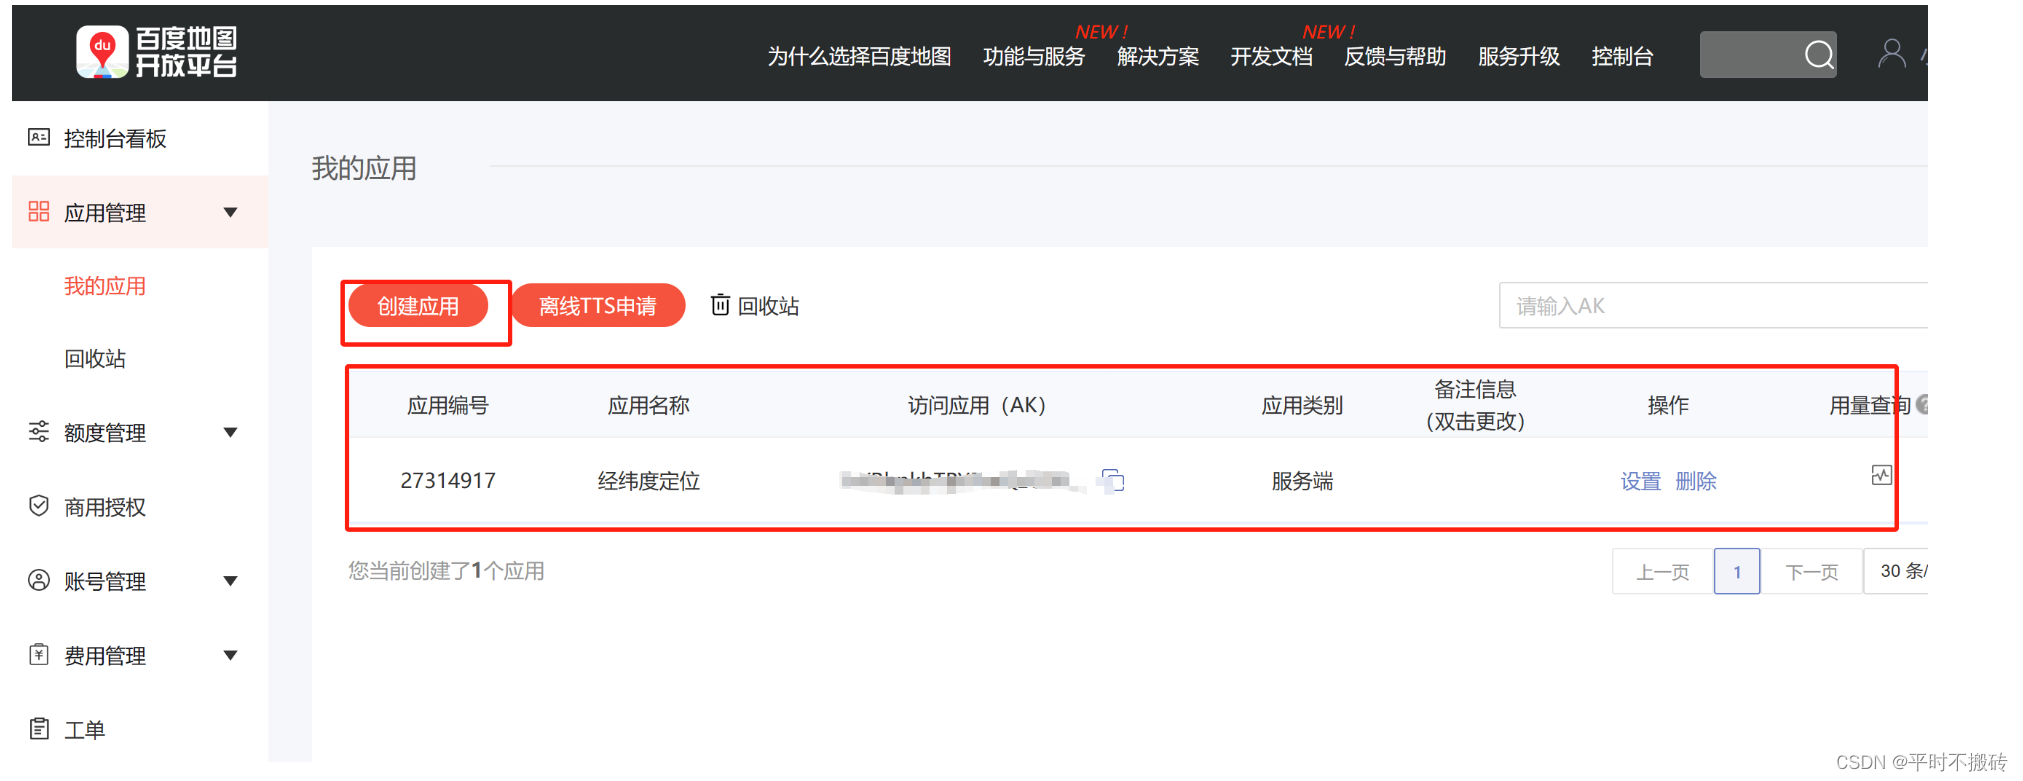Expand the 额度管理 menu arrow
This screenshot has height=781, width=2023.
click(x=231, y=432)
